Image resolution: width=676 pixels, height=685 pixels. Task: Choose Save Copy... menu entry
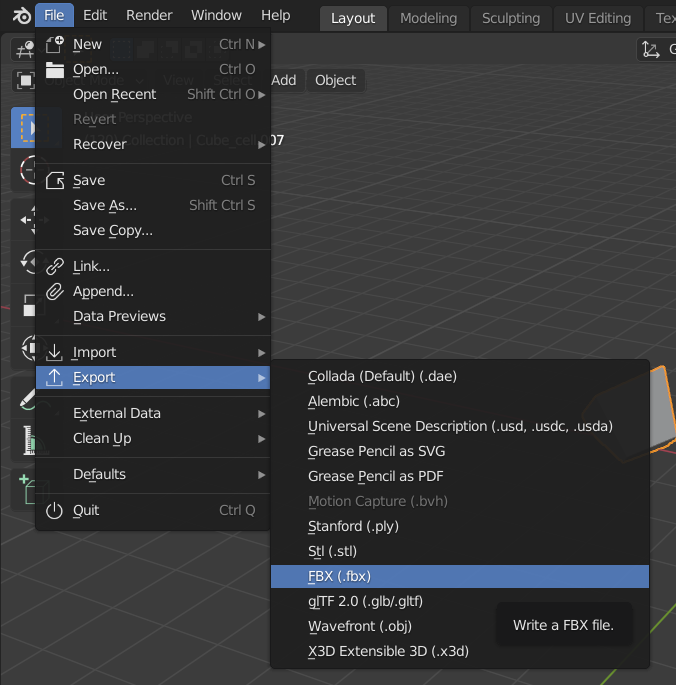(x=153, y=230)
